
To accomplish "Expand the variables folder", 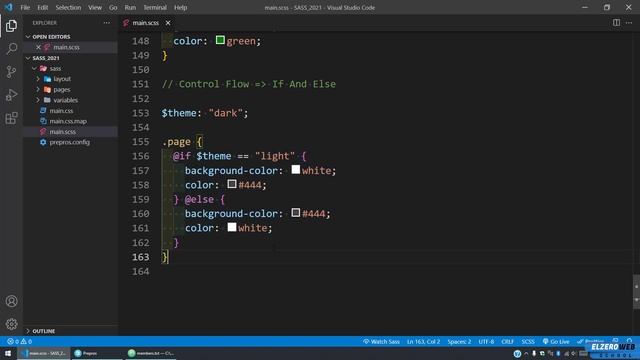I will [x=70, y=100].
